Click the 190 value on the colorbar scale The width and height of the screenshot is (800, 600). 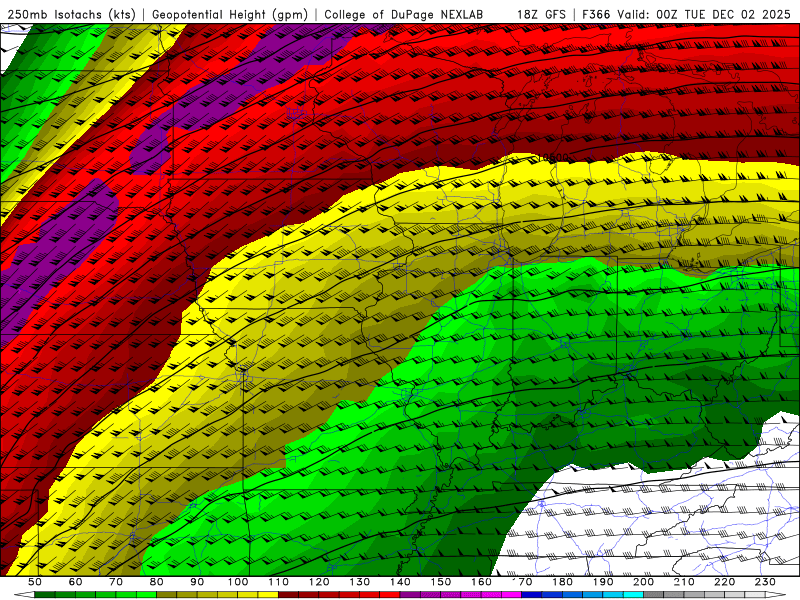coord(603,582)
